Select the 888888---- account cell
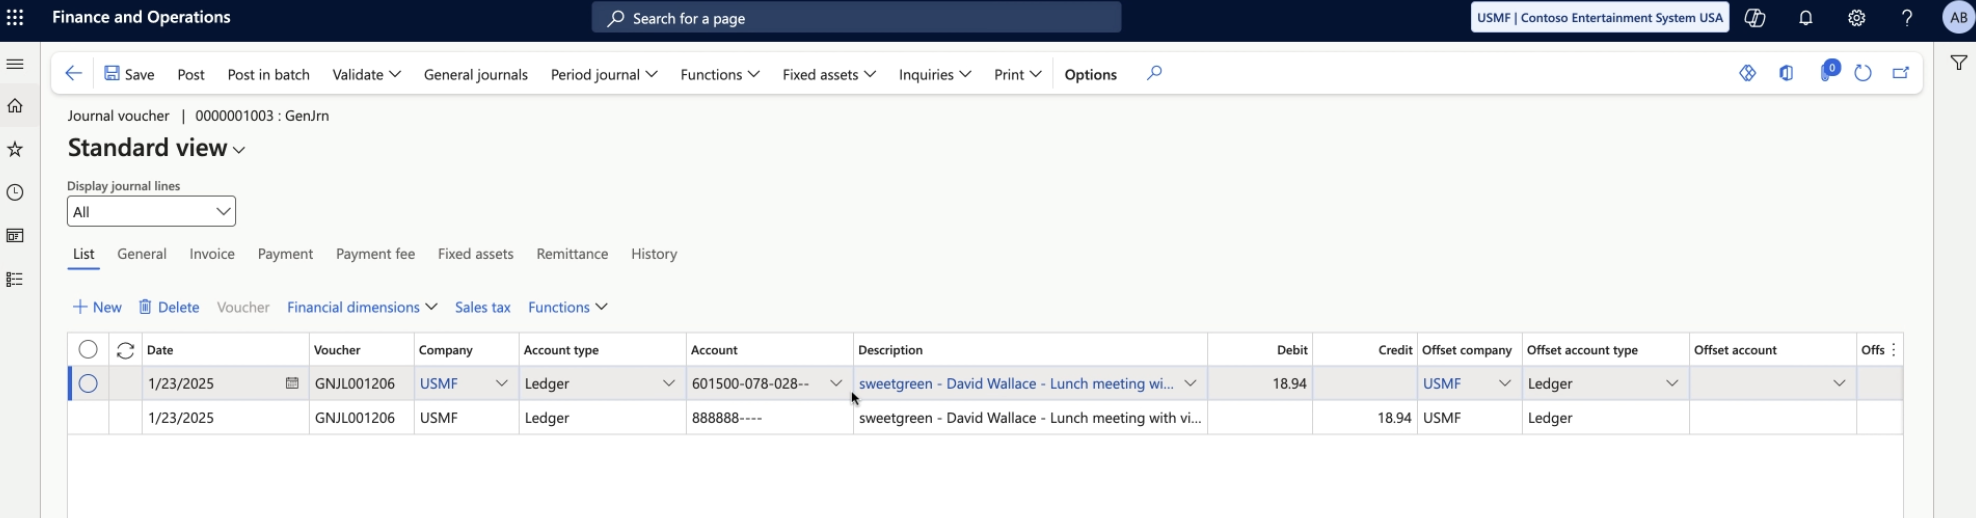 (769, 418)
